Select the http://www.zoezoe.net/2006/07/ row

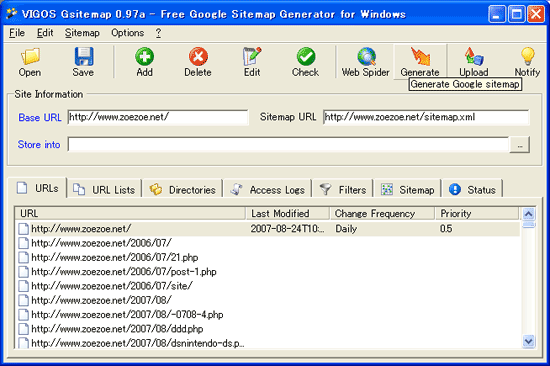[268, 243]
